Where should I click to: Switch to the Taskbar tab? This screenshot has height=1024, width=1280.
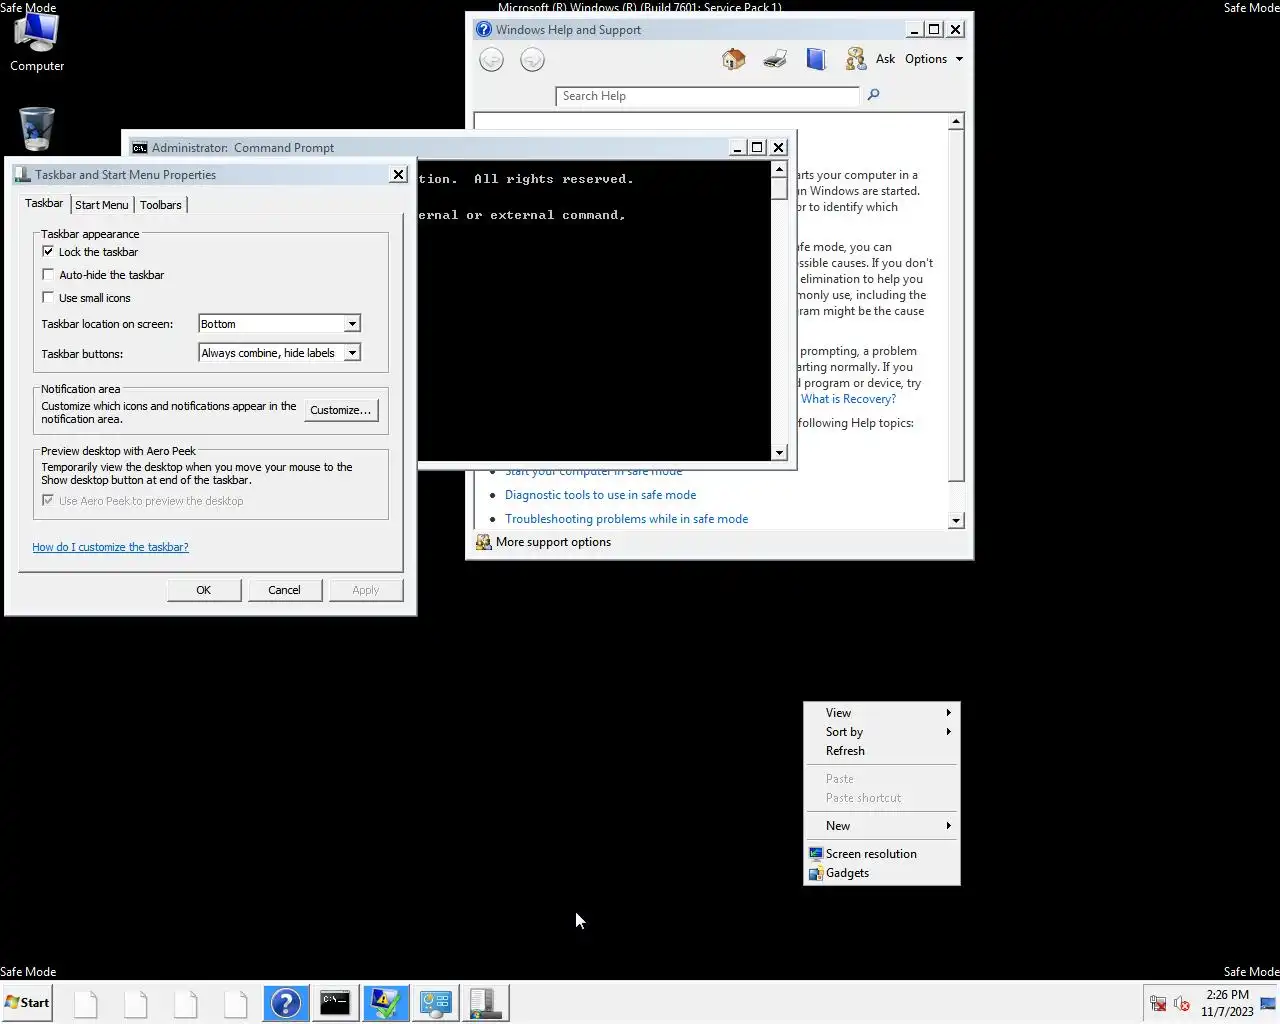click(x=44, y=203)
